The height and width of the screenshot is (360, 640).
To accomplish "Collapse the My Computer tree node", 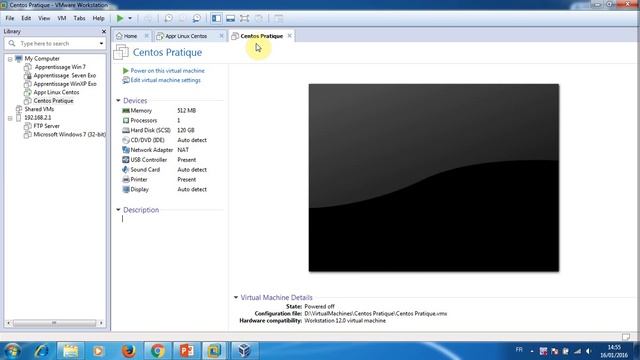I will point(10,59).
